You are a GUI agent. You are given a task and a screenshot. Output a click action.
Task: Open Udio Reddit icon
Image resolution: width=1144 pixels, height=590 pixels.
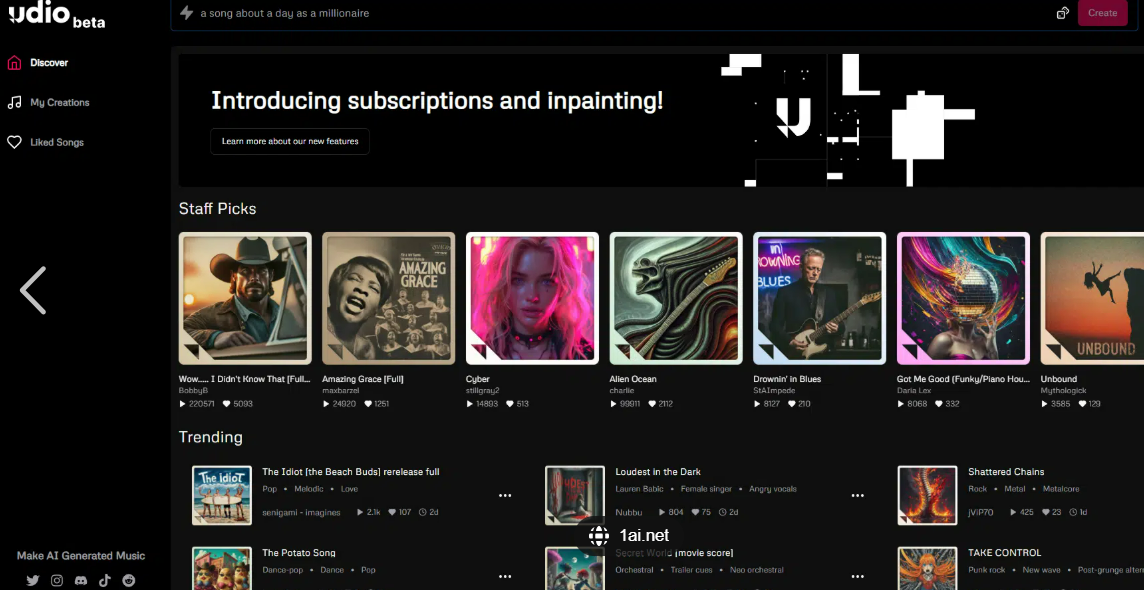pos(129,581)
